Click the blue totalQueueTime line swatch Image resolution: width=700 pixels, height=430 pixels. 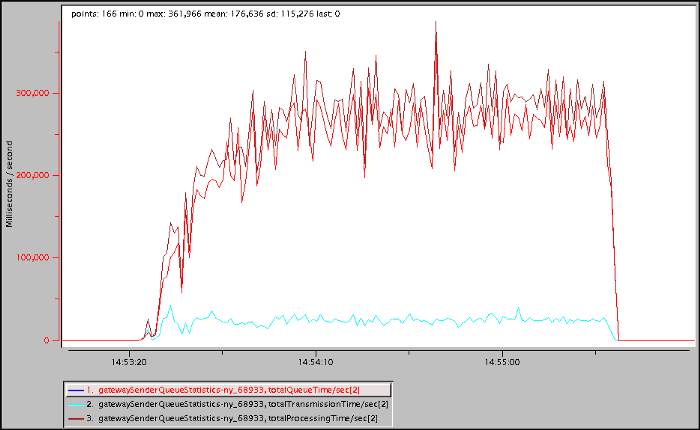coord(76,390)
